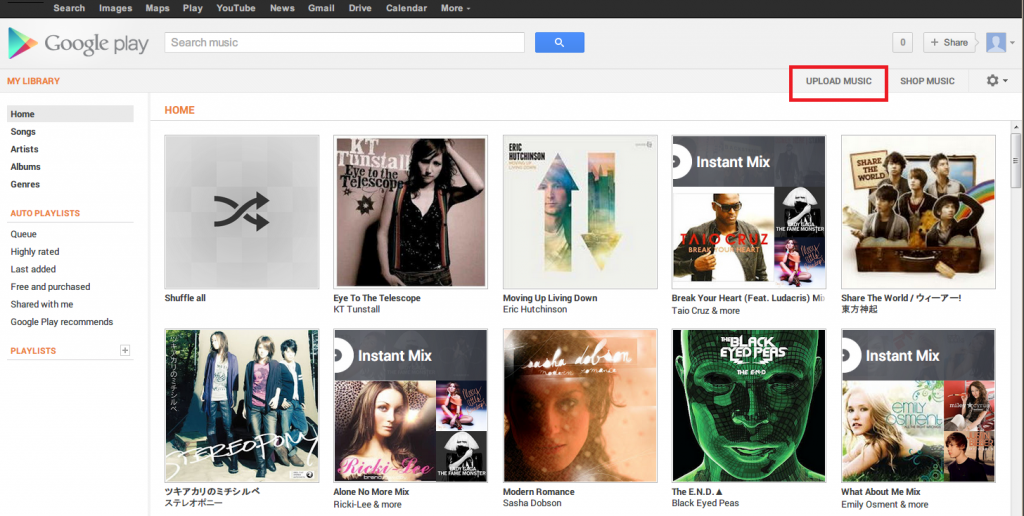Open the Highly rated auto playlist
Image resolution: width=1024 pixels, height=516 pixels.
pyautogui.click(x=35, y=252)
